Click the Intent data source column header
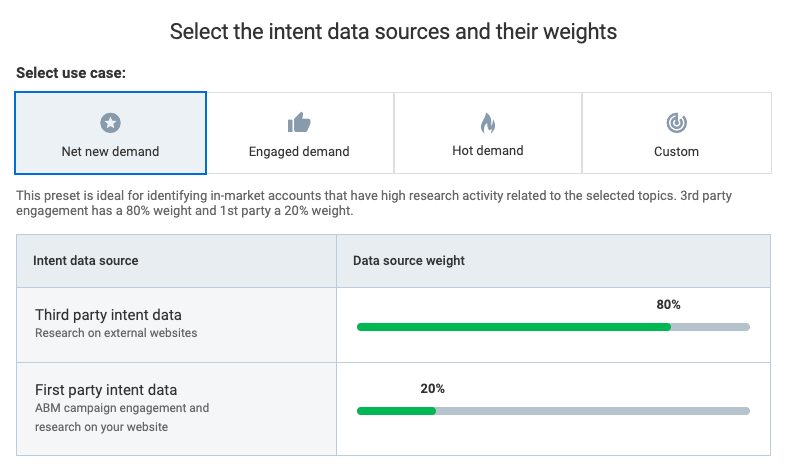Viewport: 786px width, 475px height. coord(86,261)
